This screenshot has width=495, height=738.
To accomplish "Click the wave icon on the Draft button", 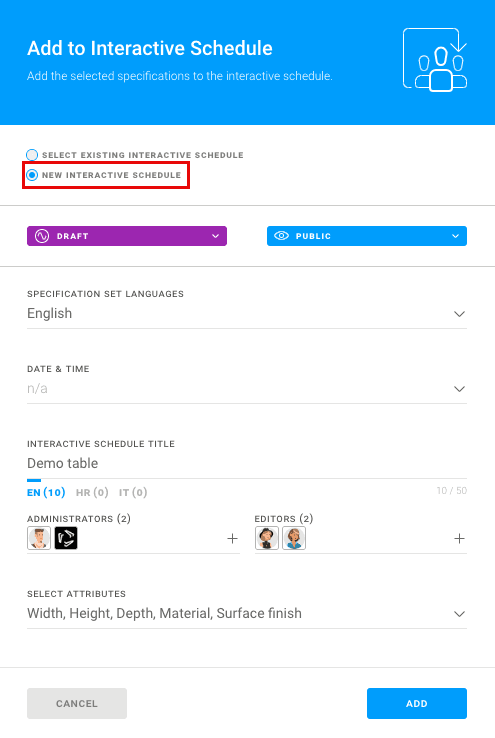I will point(42,236).
